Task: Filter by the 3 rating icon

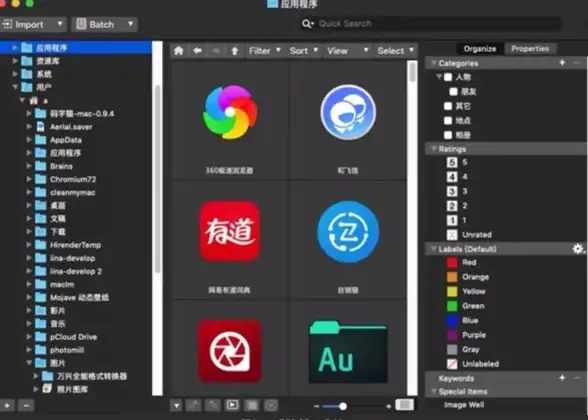Action: (452, 191)
